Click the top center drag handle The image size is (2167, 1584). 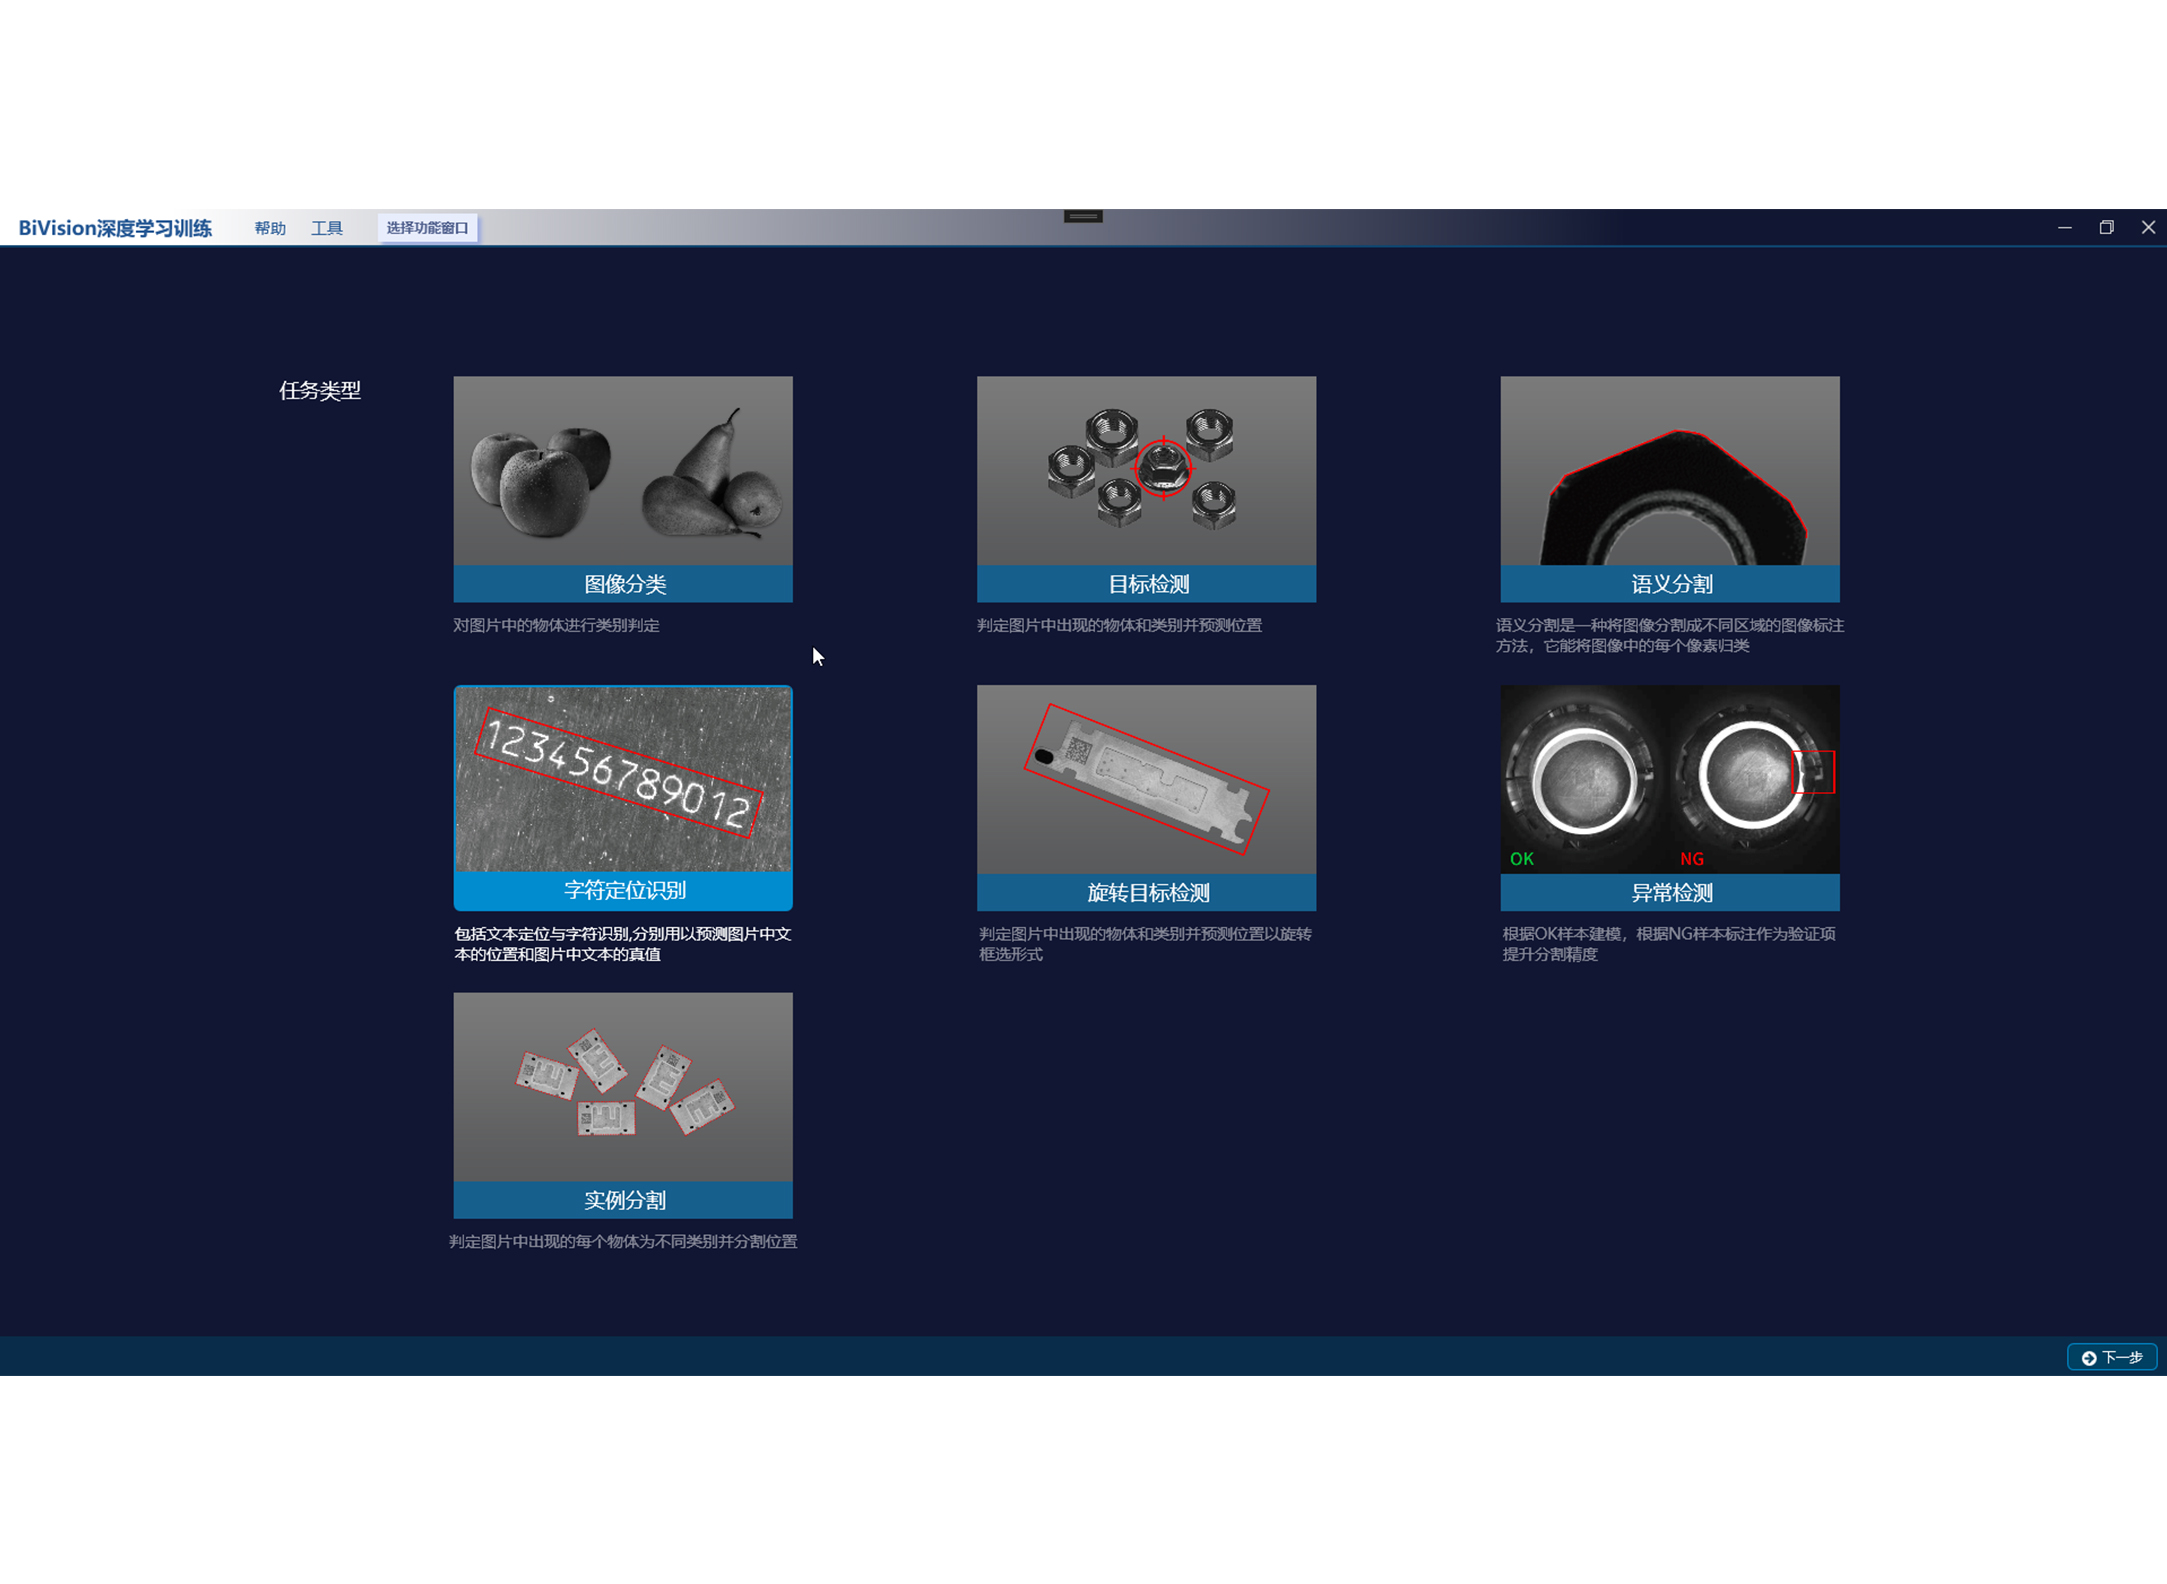(x=1083, y=216)
